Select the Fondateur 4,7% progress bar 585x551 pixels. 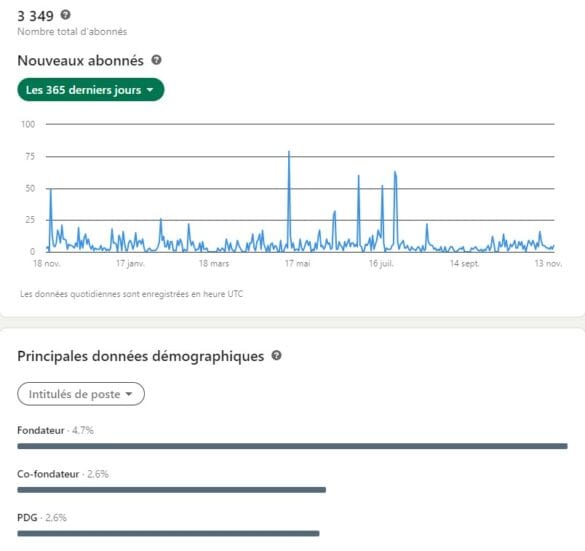click(x=292, y=446)
